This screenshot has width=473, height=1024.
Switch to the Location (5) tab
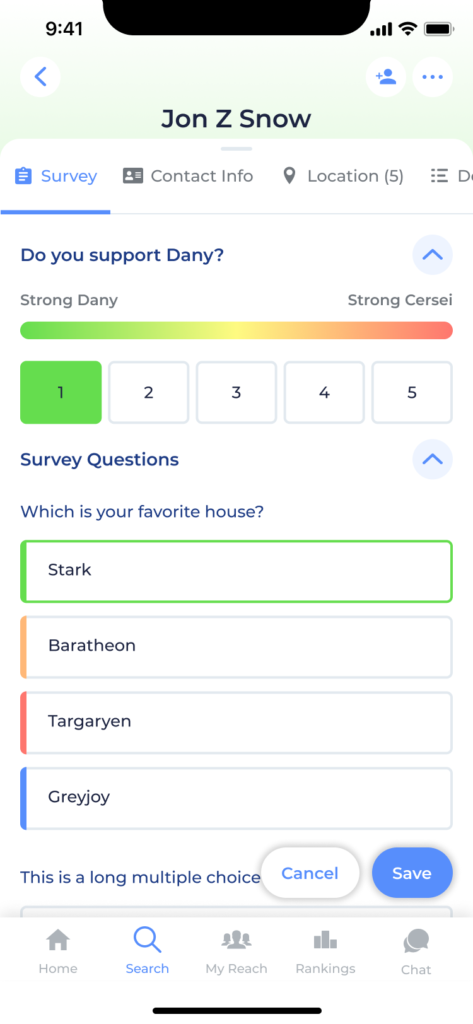pyautogui.click(x=342, y=176)
